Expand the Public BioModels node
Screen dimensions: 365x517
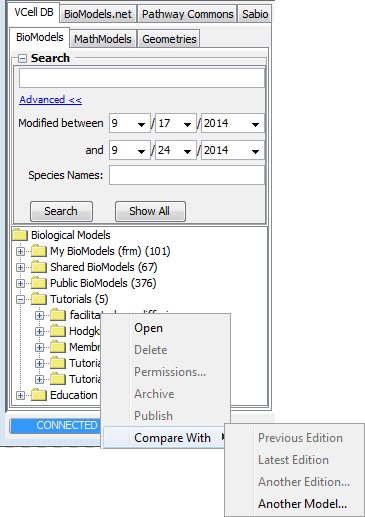20,283
